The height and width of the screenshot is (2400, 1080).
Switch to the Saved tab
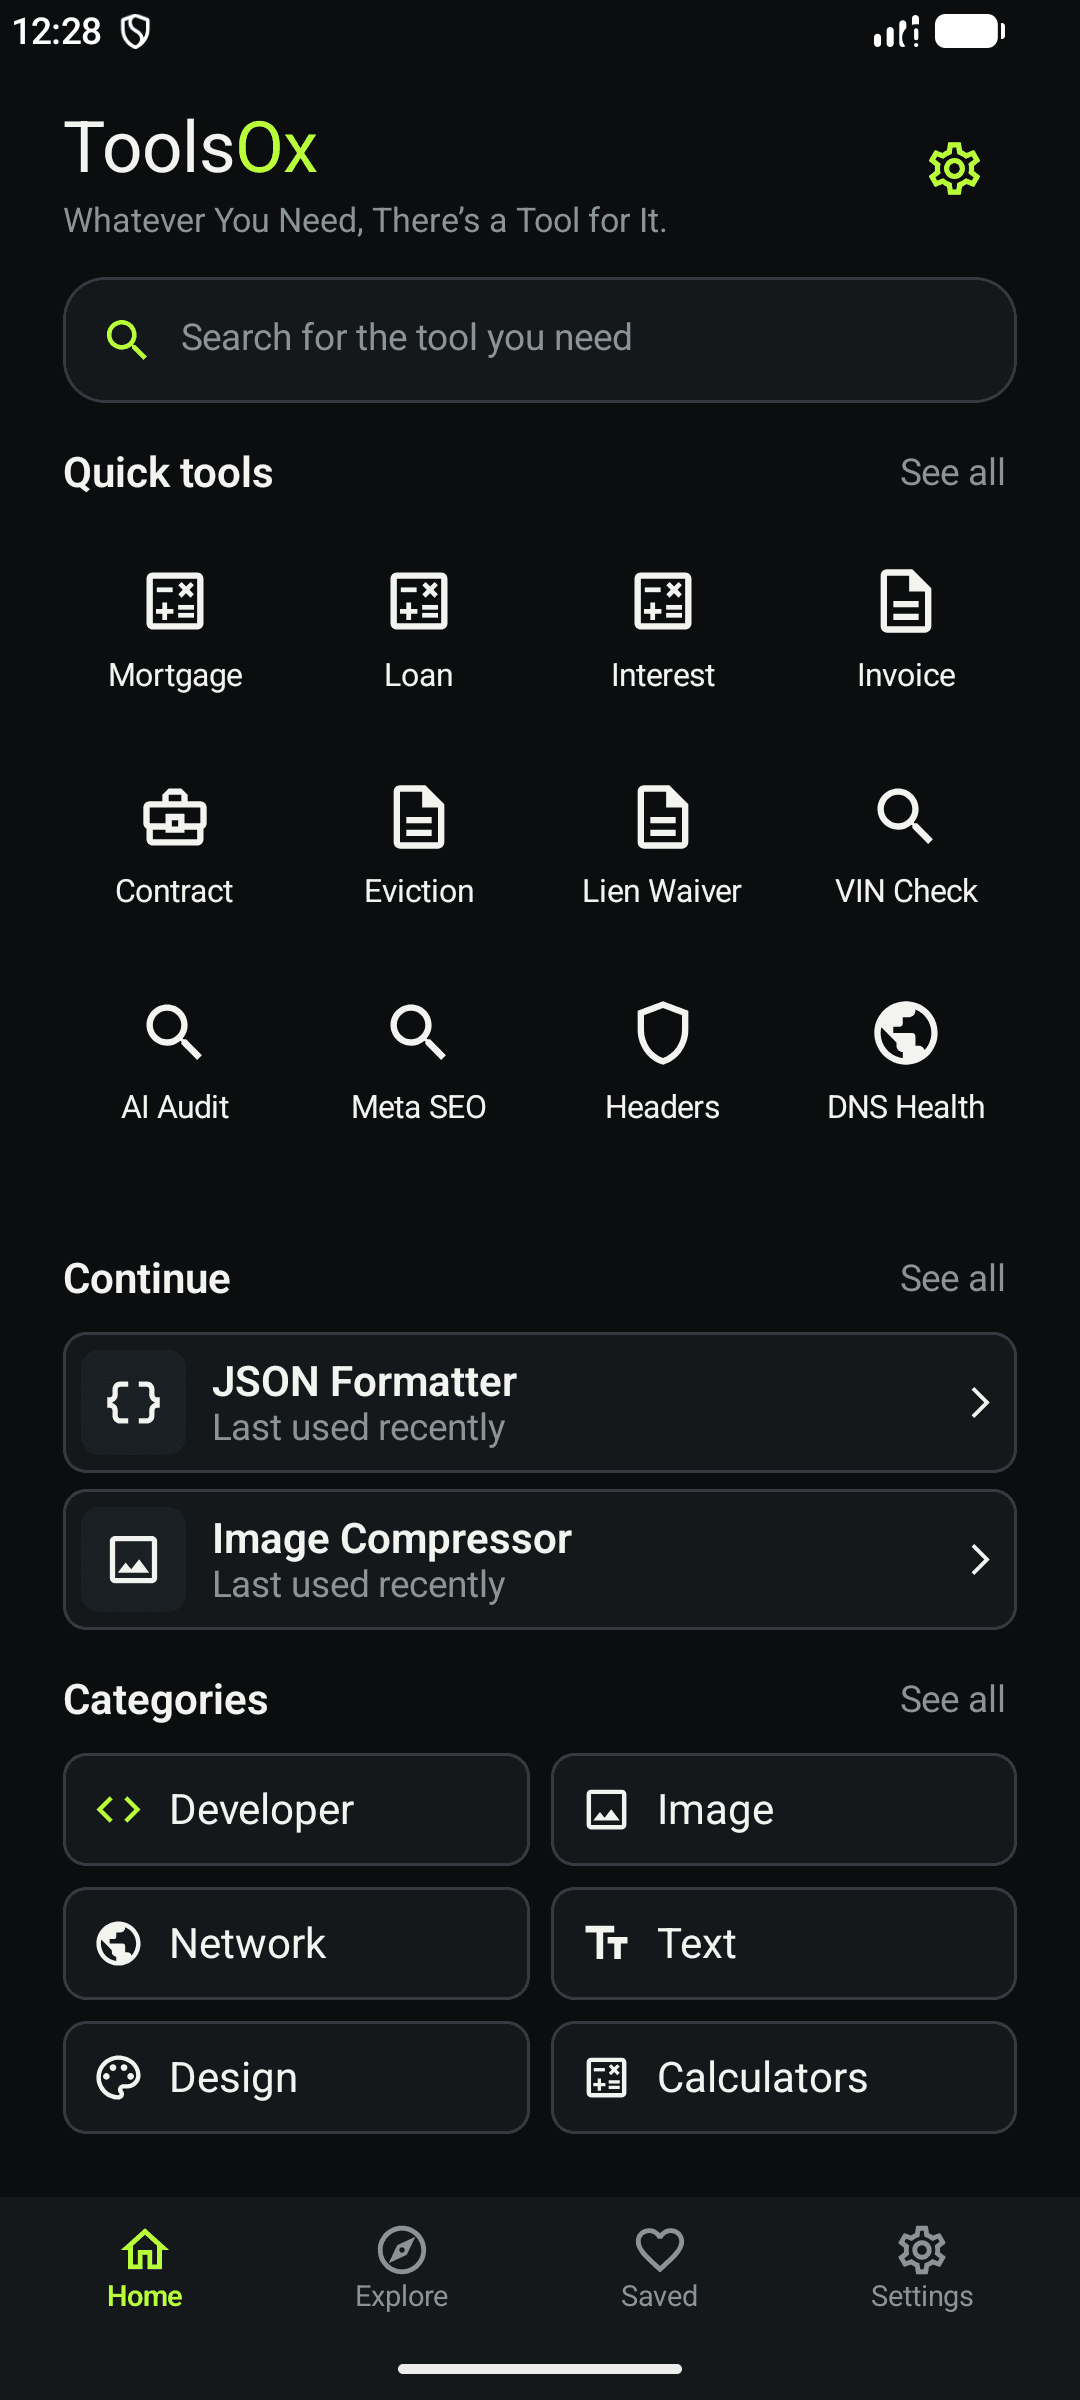click(x=659, y=2268)
